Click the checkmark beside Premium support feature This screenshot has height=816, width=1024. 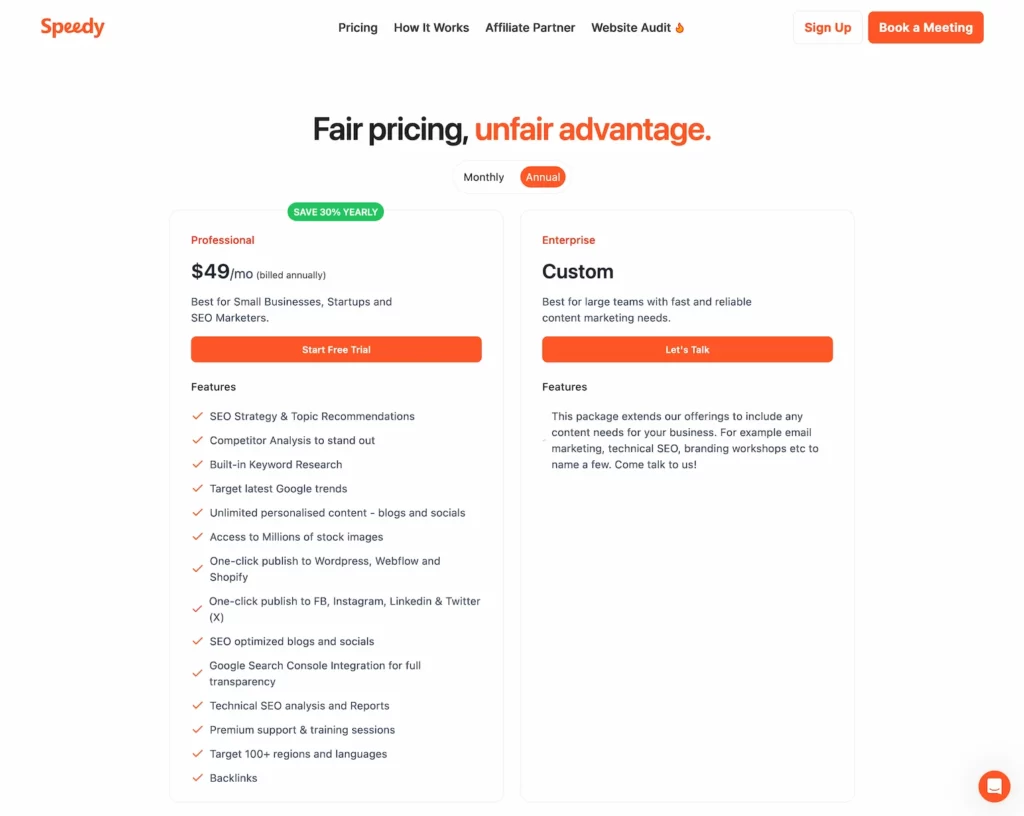(x=197, y=729)
